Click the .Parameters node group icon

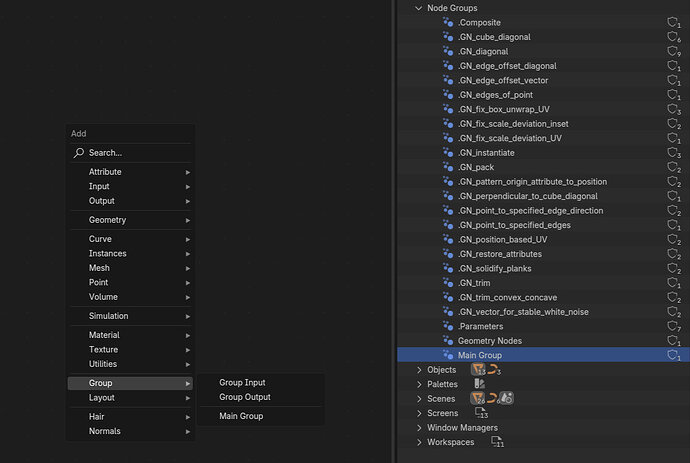click(448, 326)
